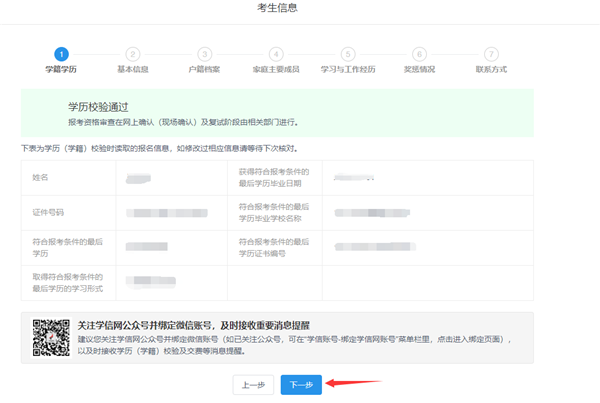
Task: Click the blurred 学历证书编号 value
Action: coord(375,246)
